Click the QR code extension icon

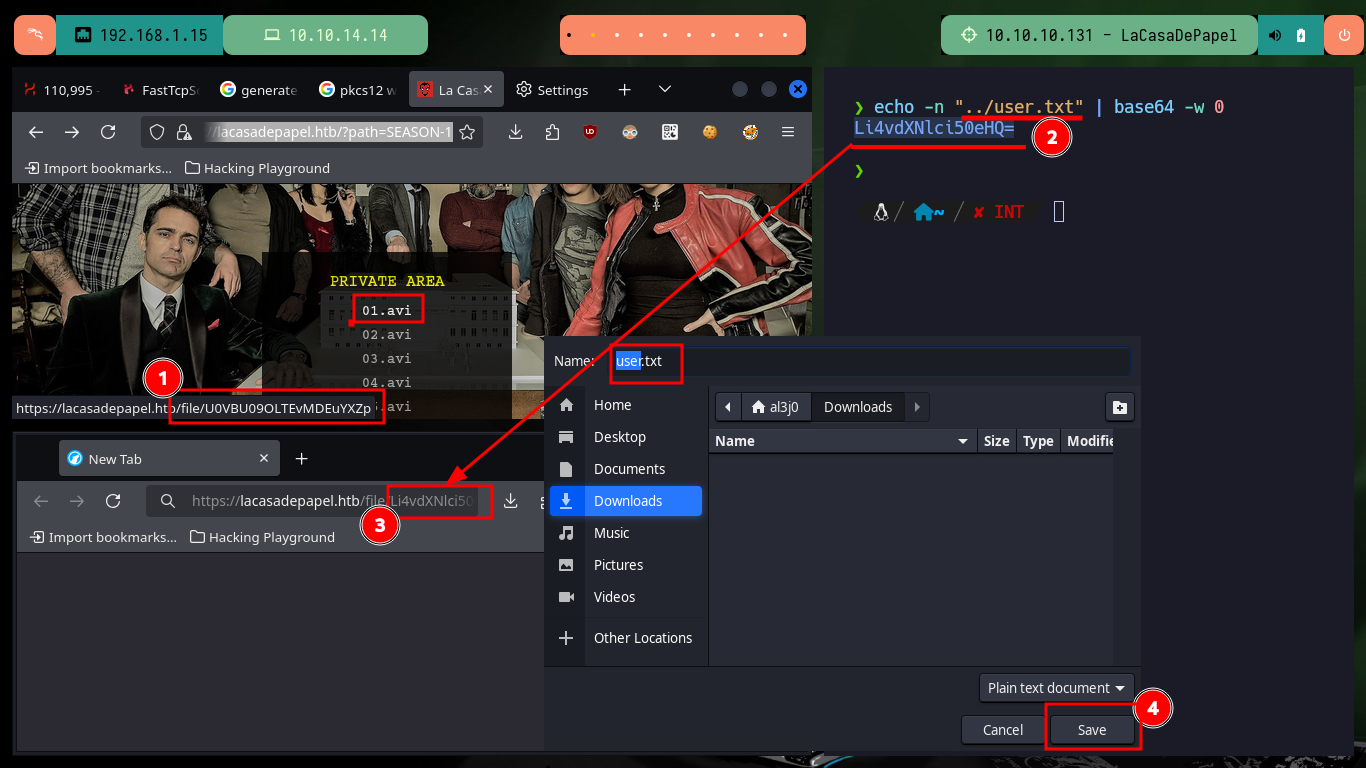click(x=670, y=132)
